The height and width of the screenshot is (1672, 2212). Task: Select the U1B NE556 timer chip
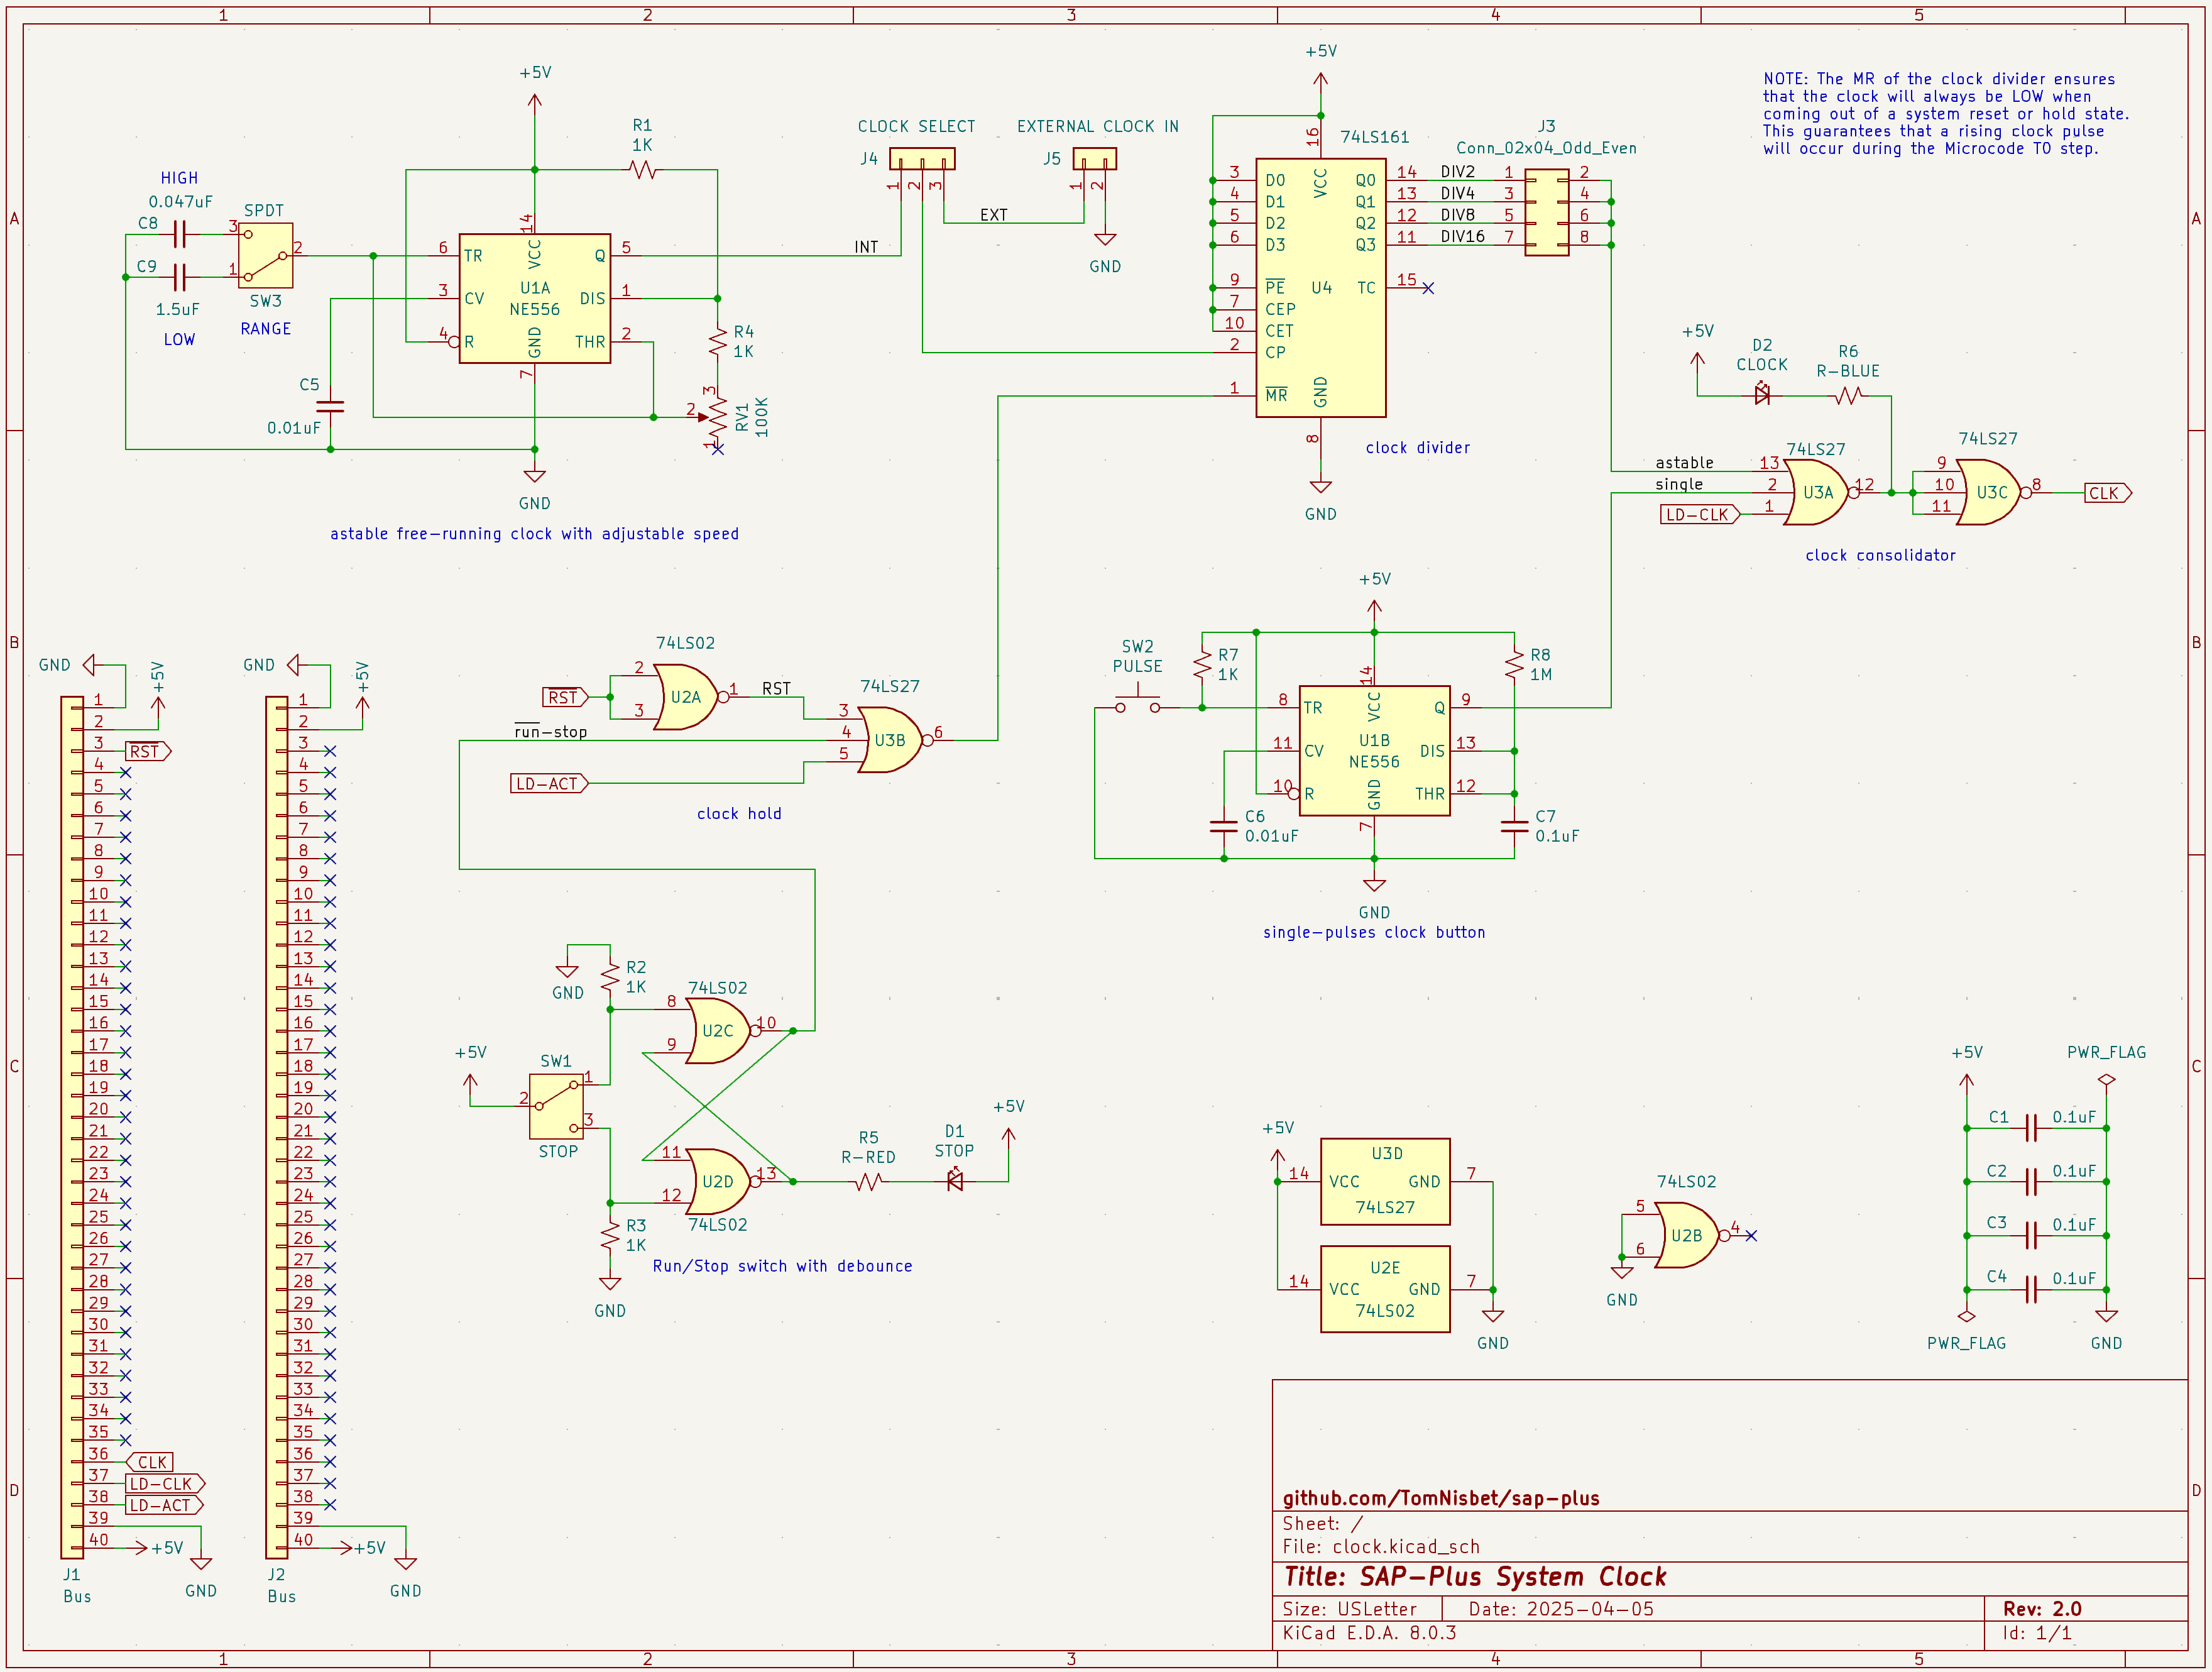point(1374,750)
